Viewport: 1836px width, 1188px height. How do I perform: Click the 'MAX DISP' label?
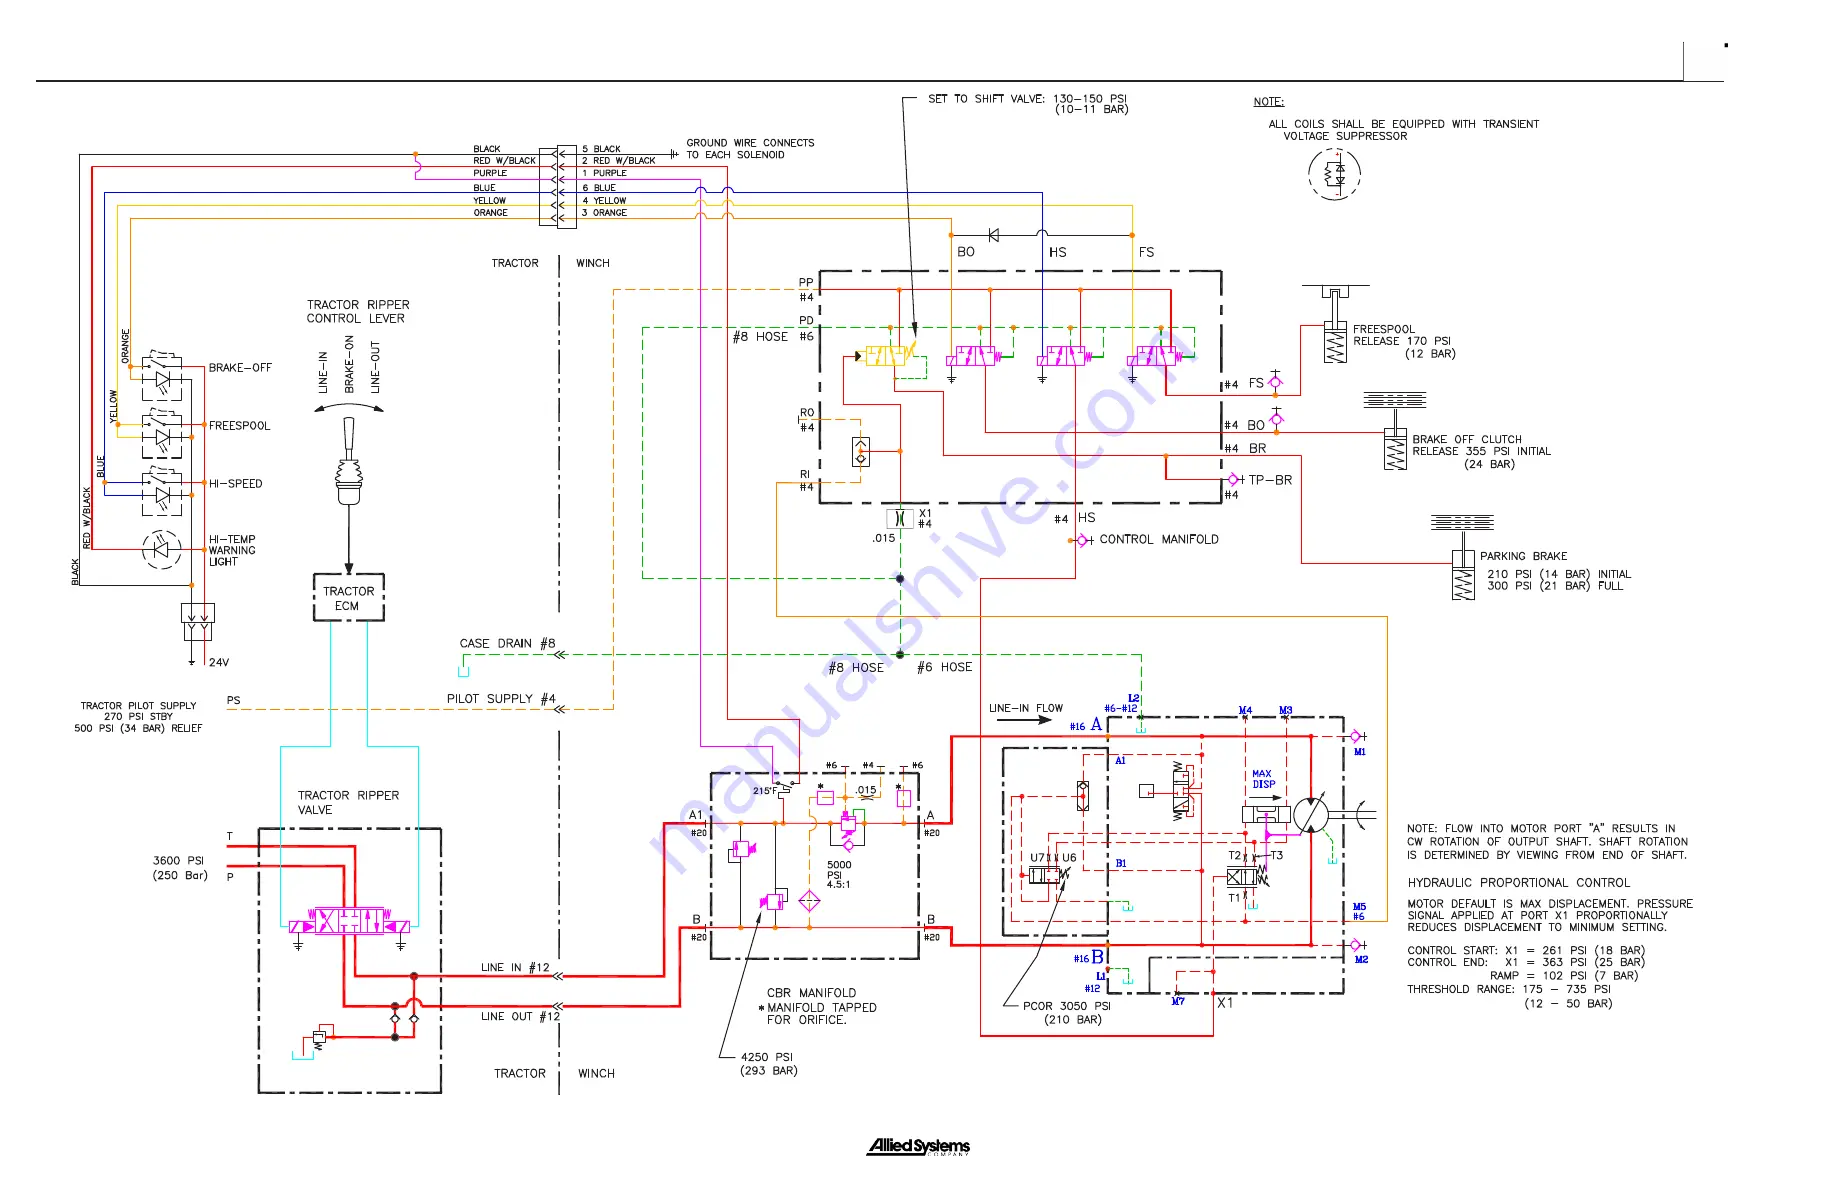[1263, 779]
